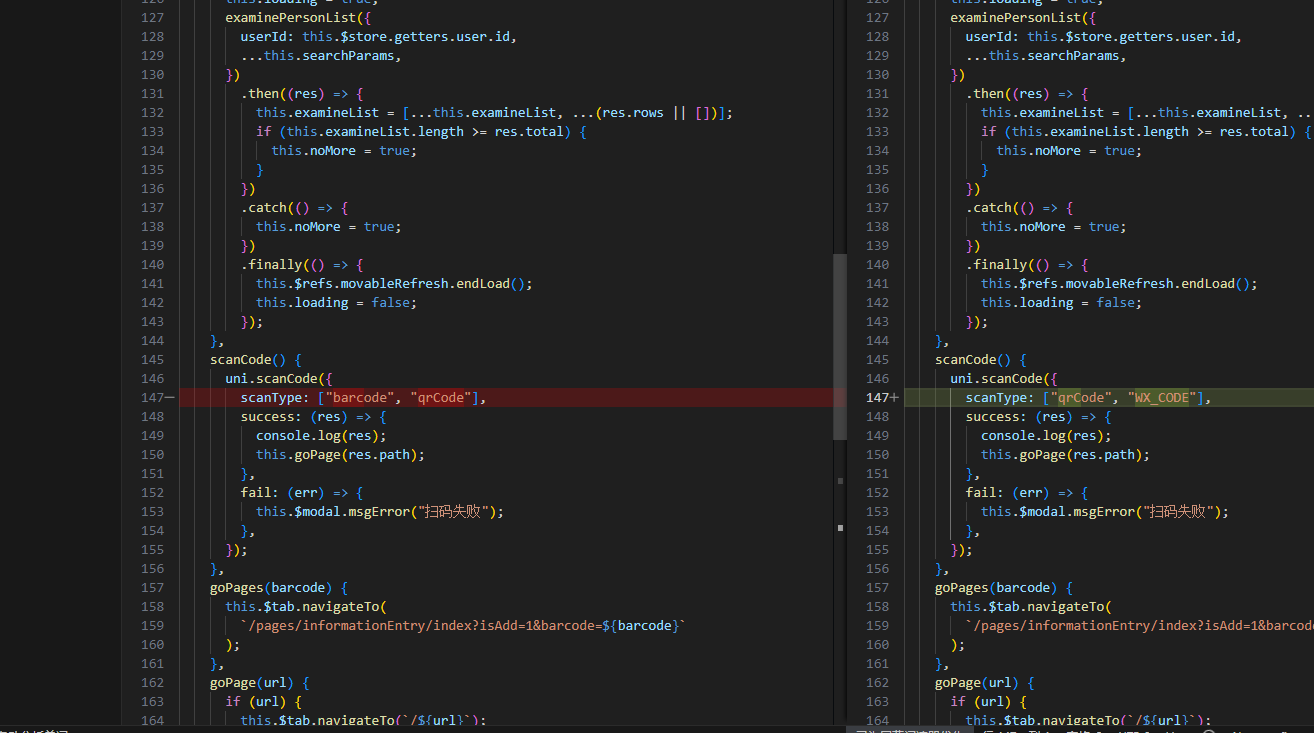
Task: Click "扫码失败" message string in right pane
Action: (x=1181, y=512)
